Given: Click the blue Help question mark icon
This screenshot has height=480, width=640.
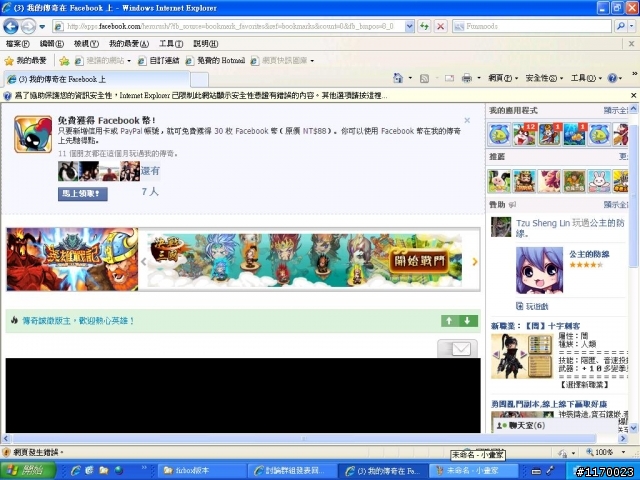Looking at the screenshot, I should coord(612,78).
